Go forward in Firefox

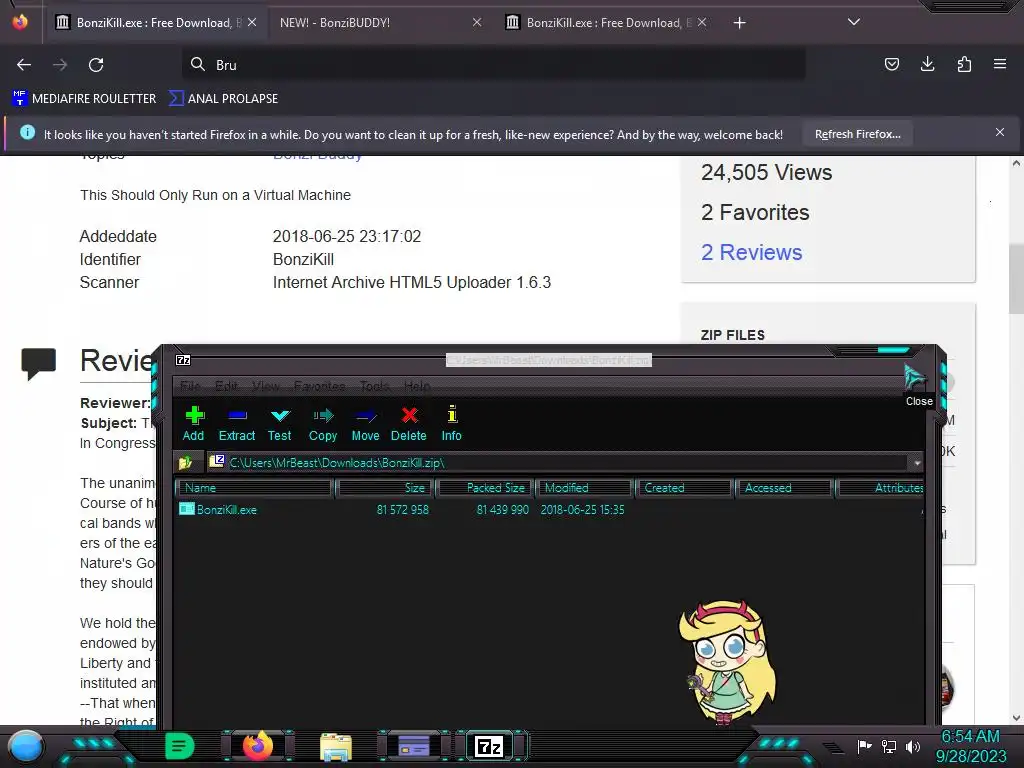click(x=60, y=65)
